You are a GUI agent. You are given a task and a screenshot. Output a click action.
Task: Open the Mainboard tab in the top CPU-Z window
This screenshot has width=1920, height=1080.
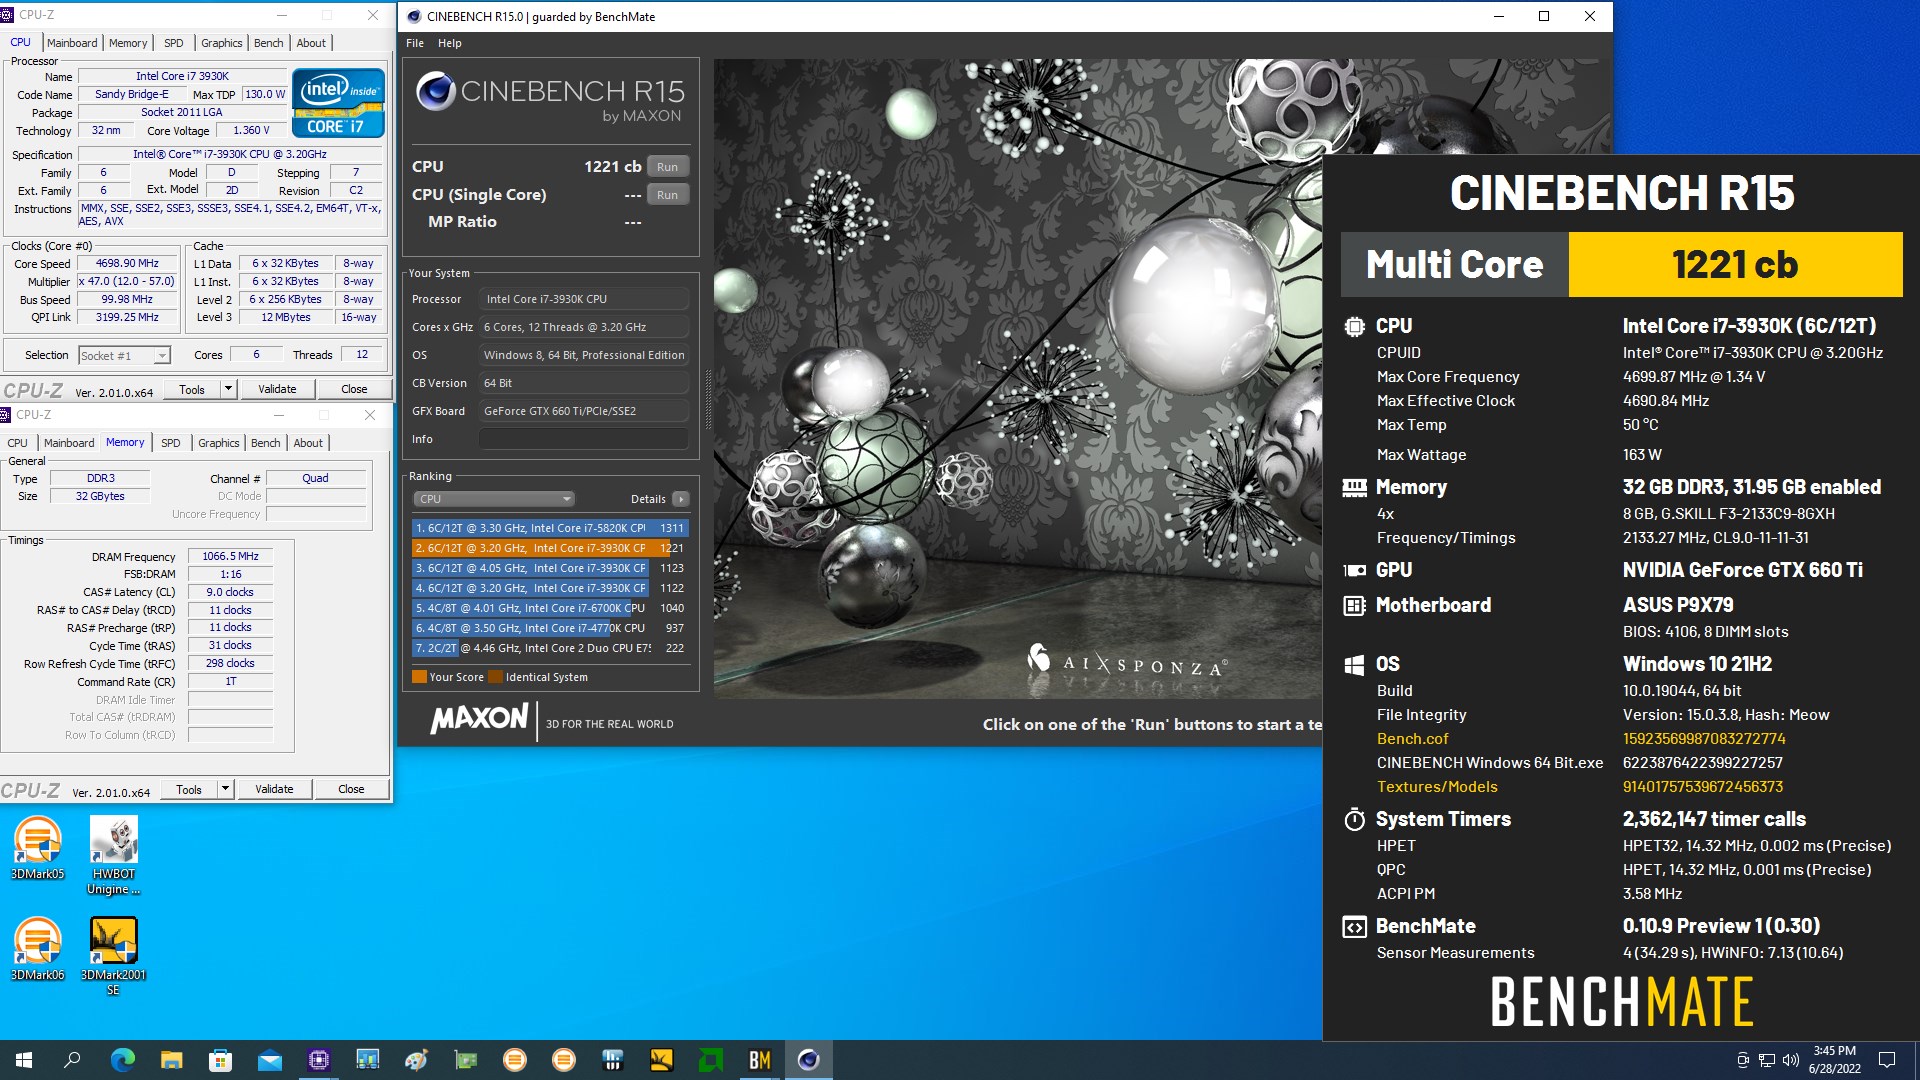72,43
